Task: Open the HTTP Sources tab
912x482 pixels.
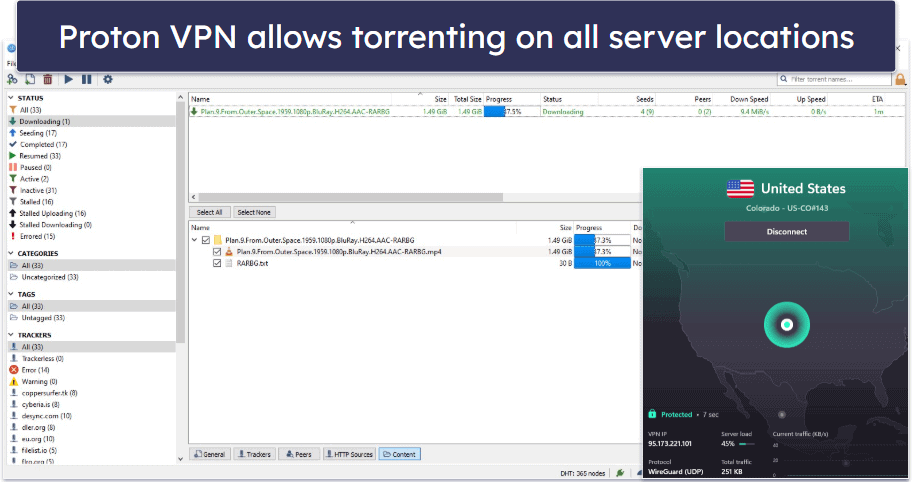Action: coord(349,454)
